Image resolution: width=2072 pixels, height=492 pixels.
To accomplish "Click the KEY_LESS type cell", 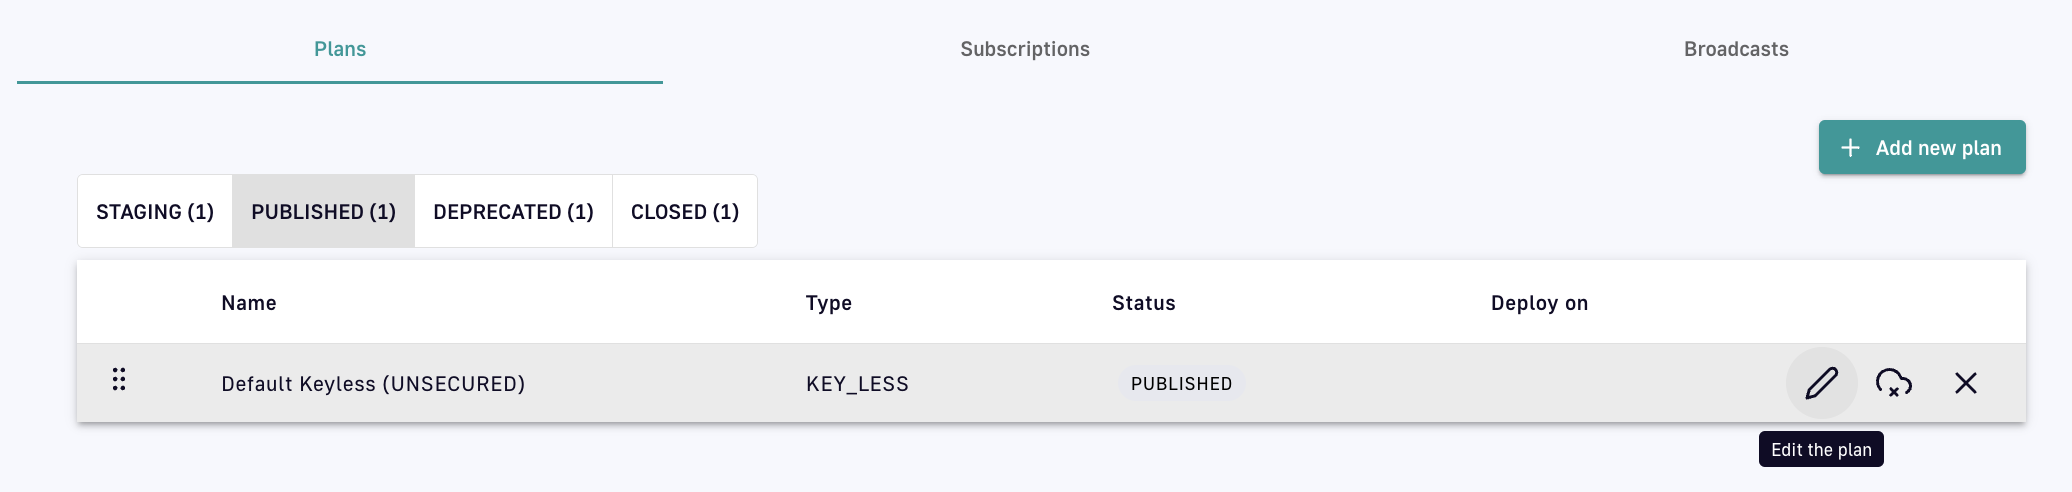I will (x=857, y=384).
